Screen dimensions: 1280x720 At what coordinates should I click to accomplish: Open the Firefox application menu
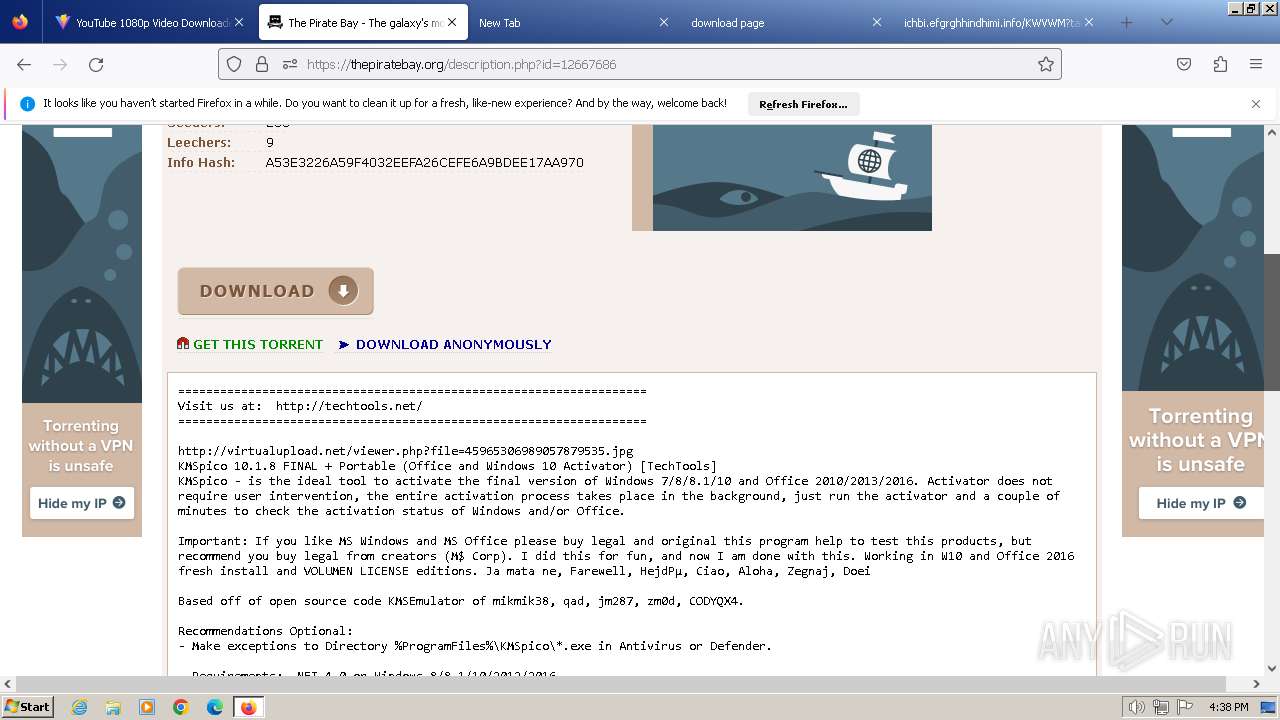point(1256,64)
